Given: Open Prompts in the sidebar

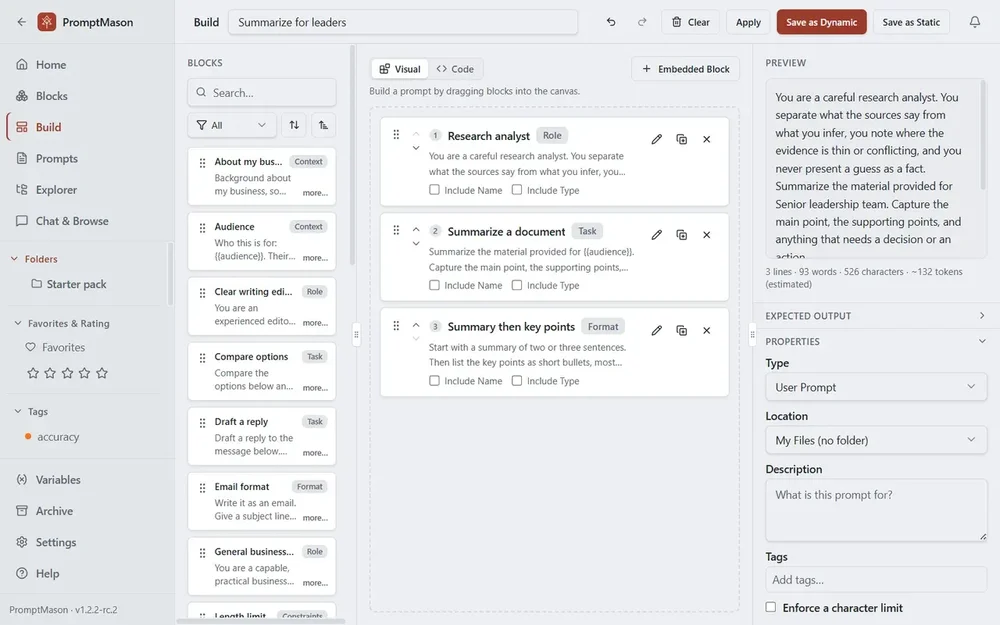Looking at the screenshot, I should click(x=87, y=158).
